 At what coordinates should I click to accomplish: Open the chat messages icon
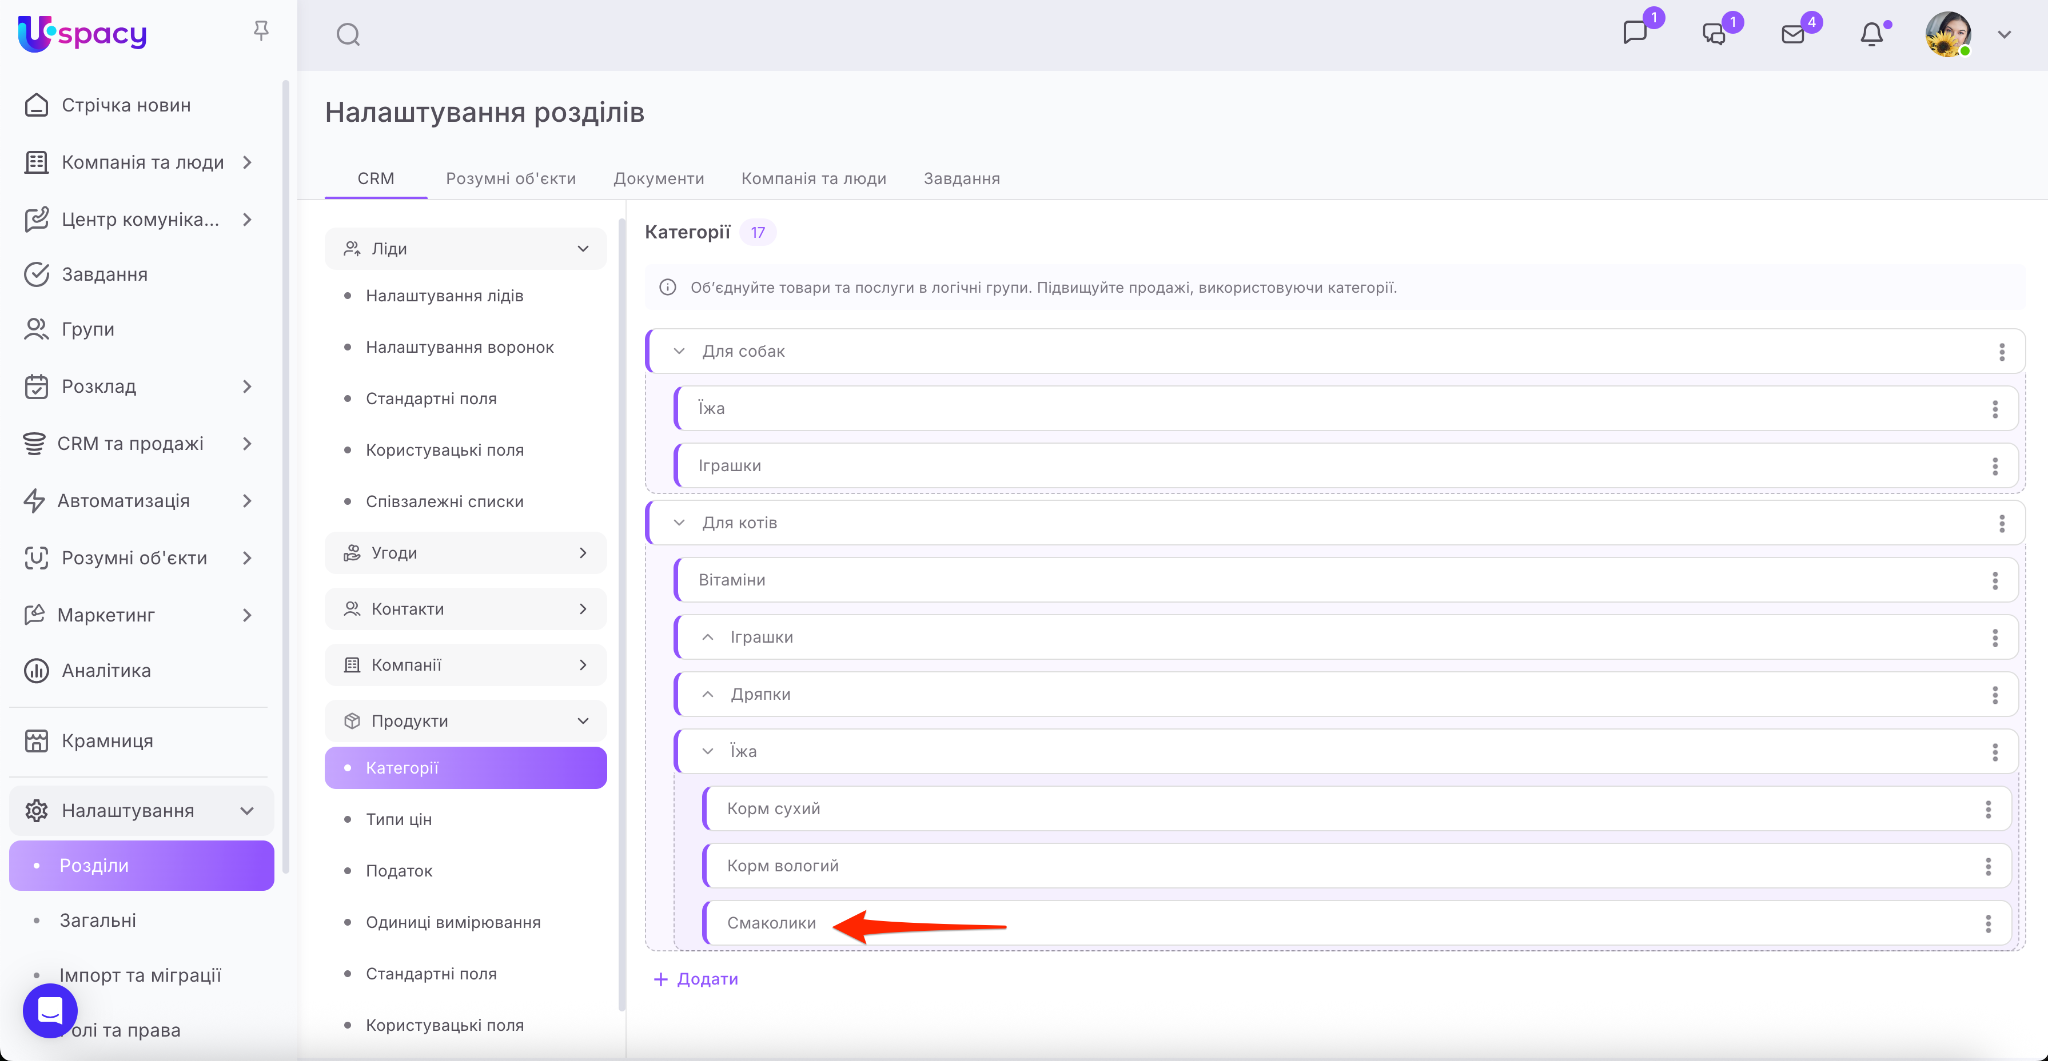click(1635, 33)
